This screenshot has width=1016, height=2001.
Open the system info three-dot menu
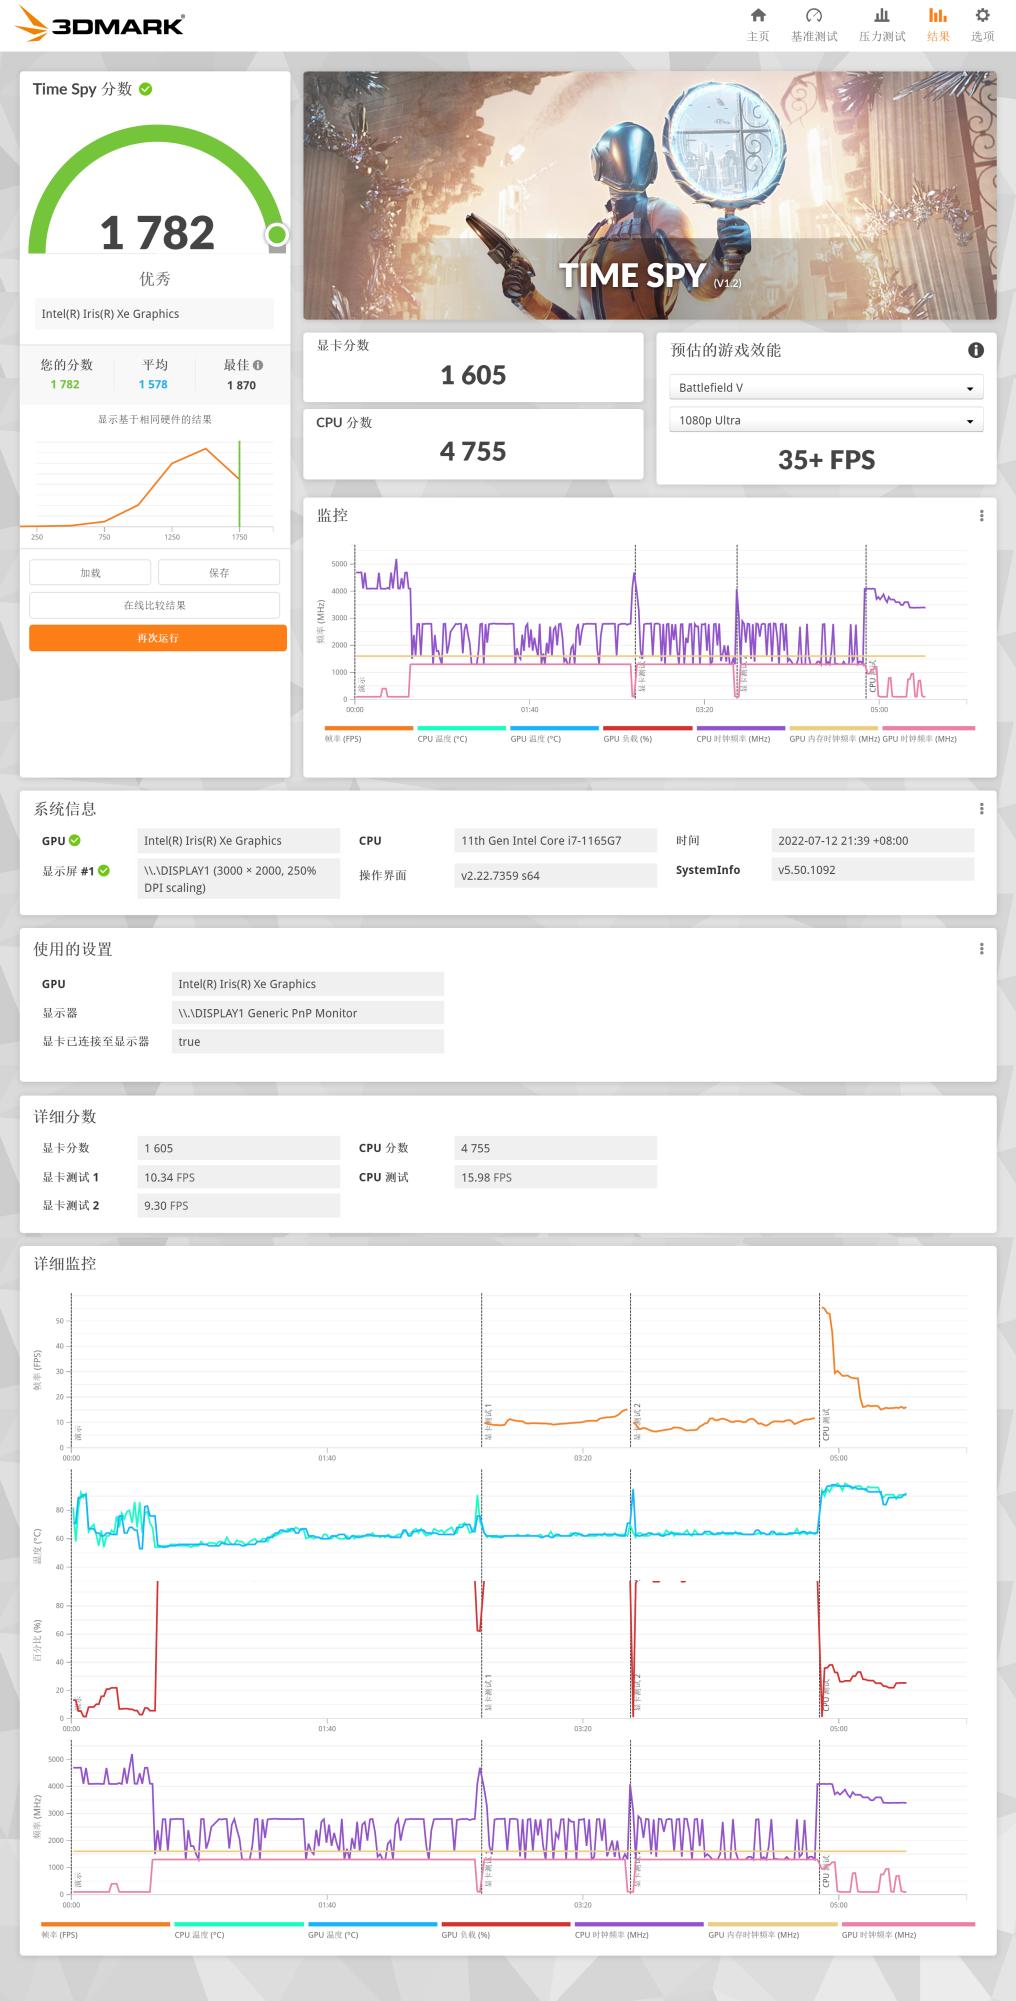(981, 809)
